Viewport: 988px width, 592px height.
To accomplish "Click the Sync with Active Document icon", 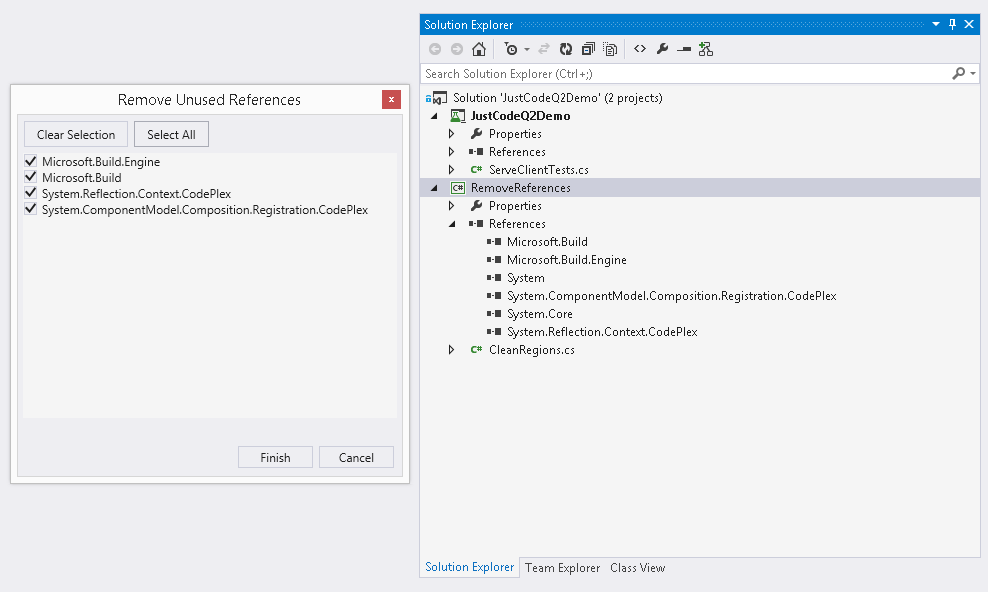I will tap(543, 49).
